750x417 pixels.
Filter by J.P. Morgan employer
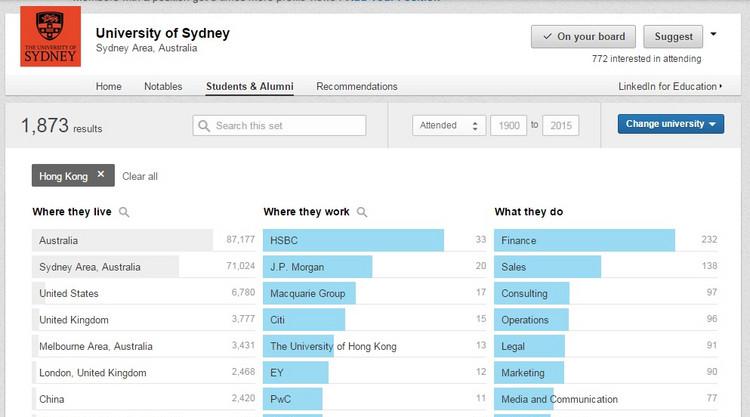(375, 266)
